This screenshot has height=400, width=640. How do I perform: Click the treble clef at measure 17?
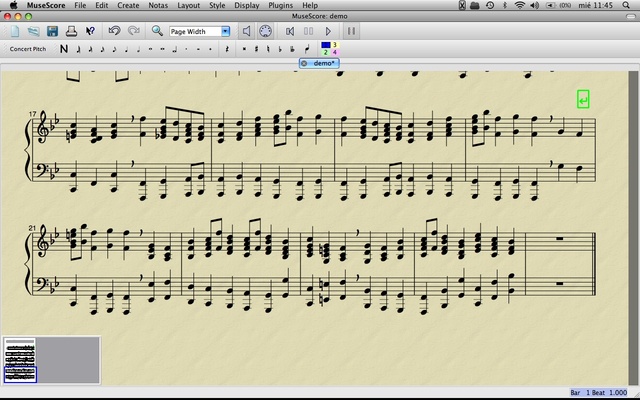tap(42, 127)
